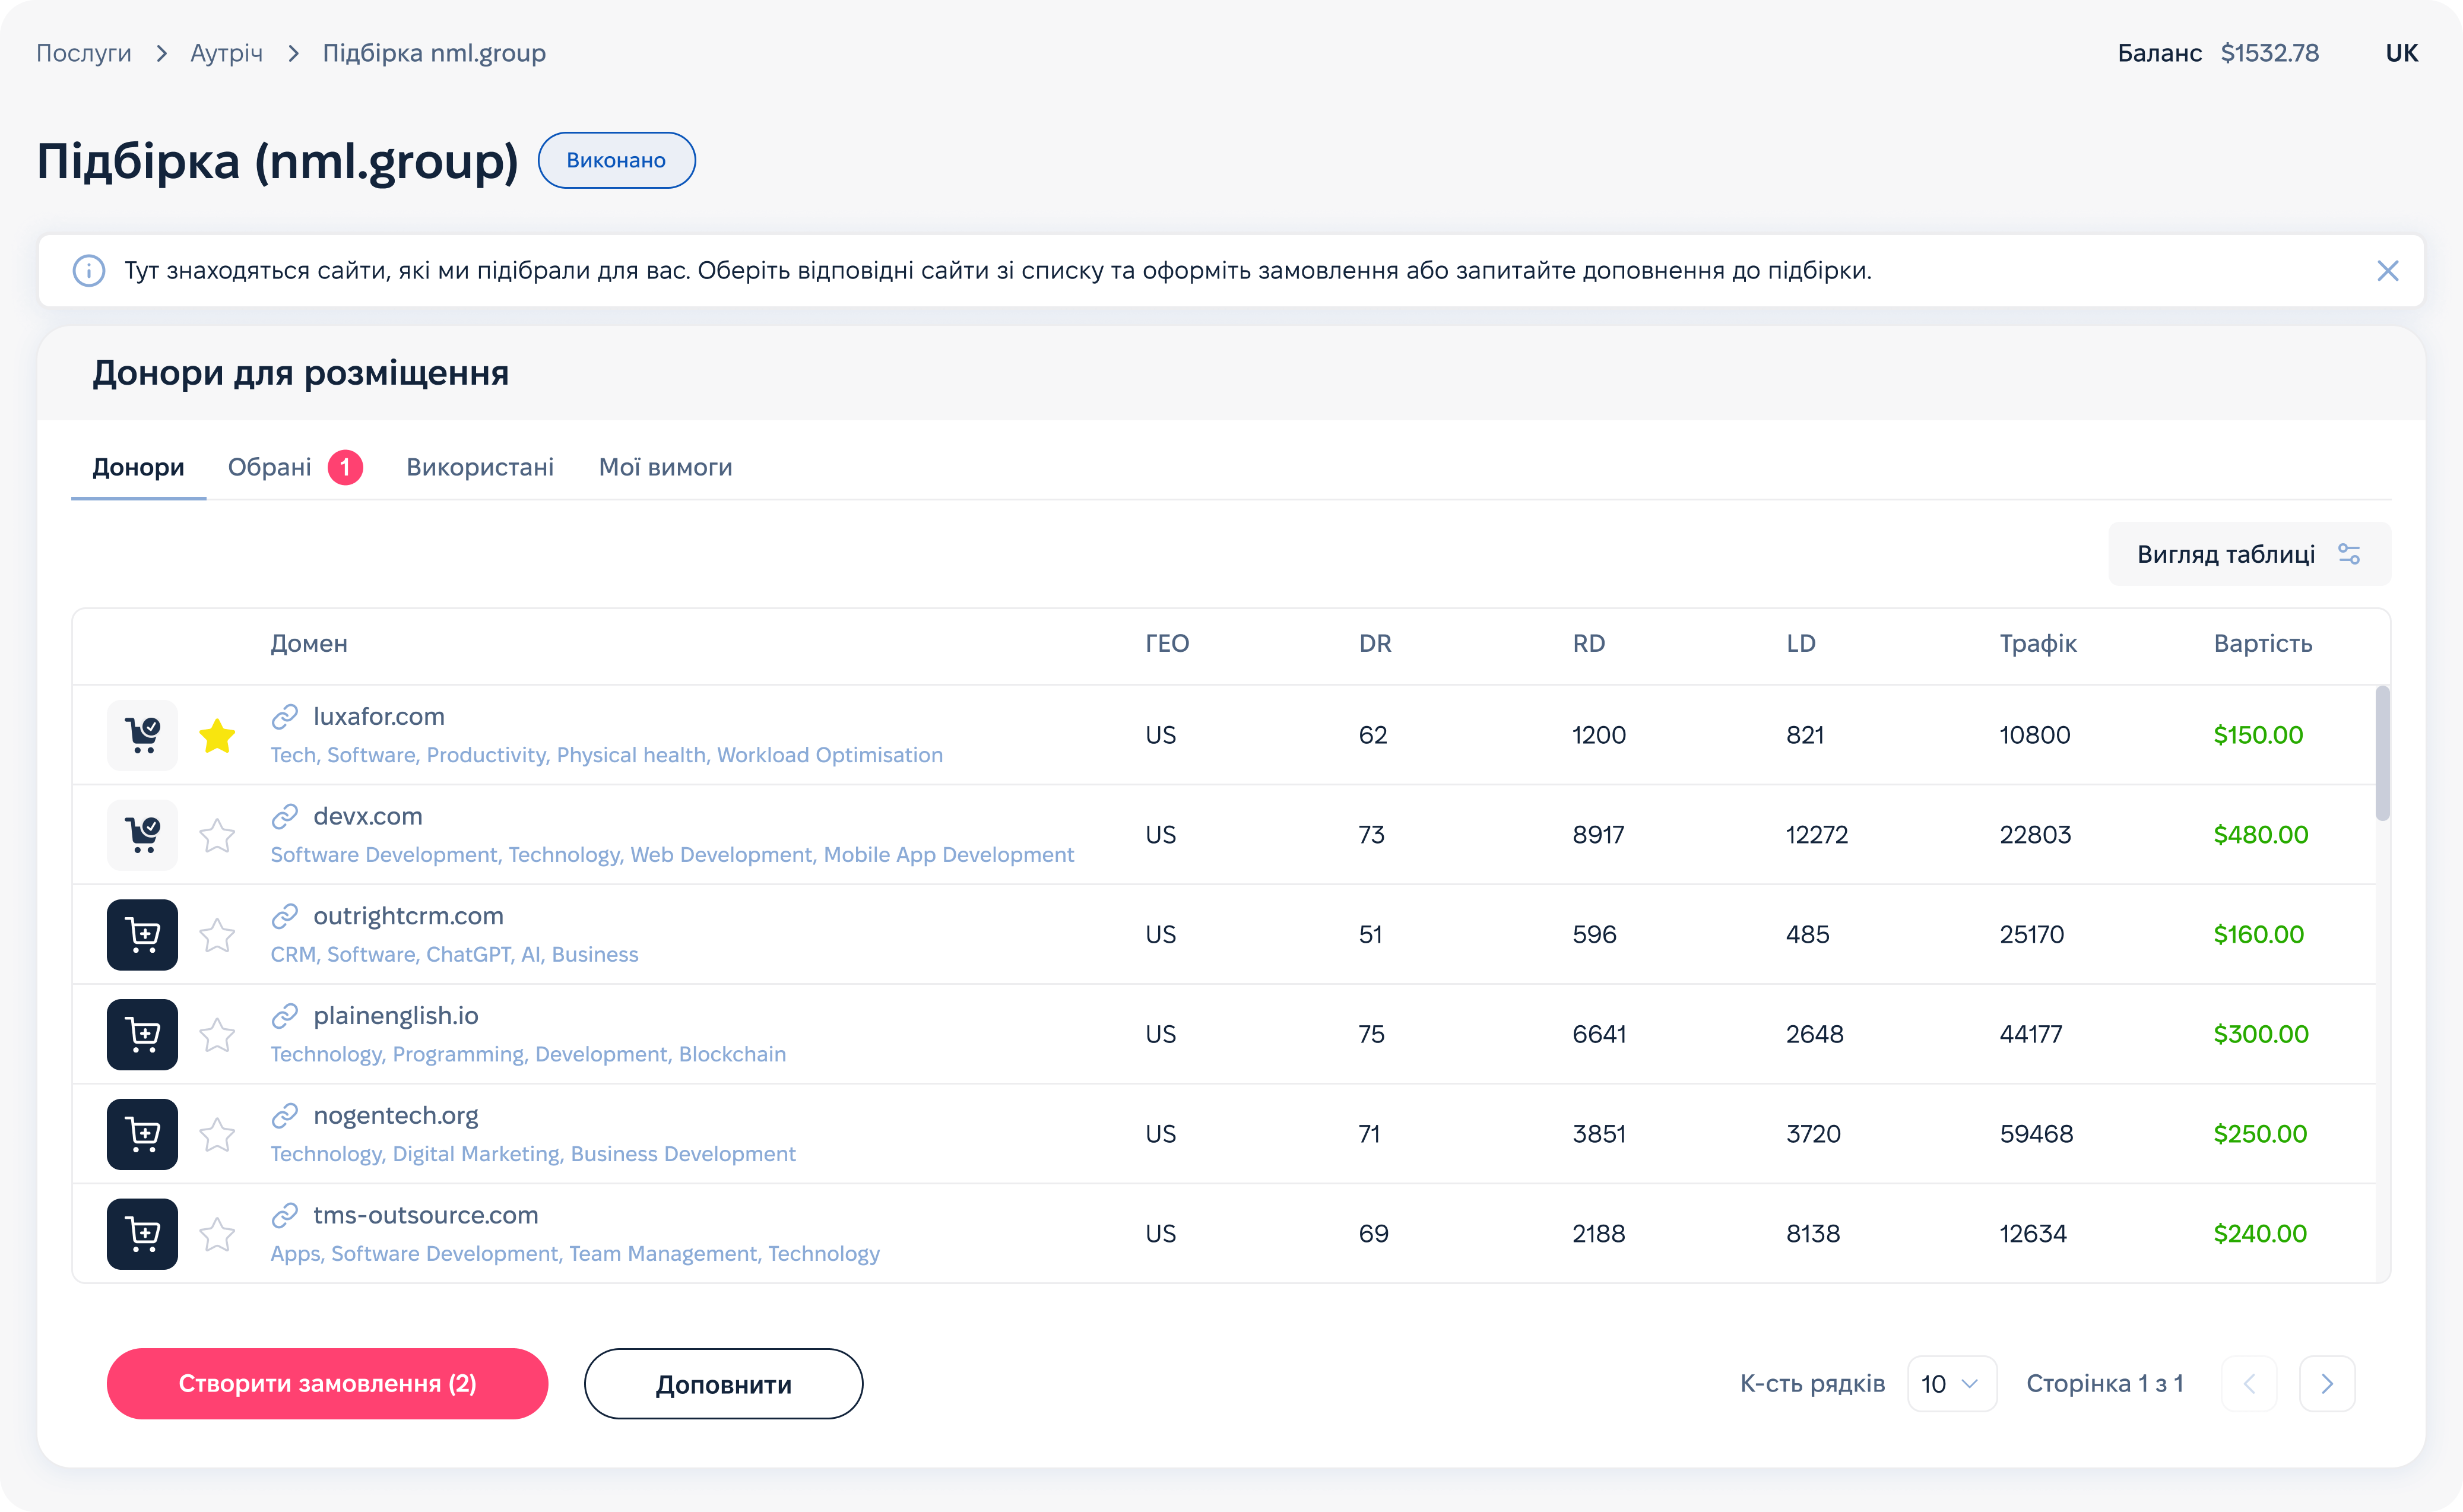This screenshot has height=1512, width=2463.
Task: Open the Мої вимоги tab
Action: [664, 466]
